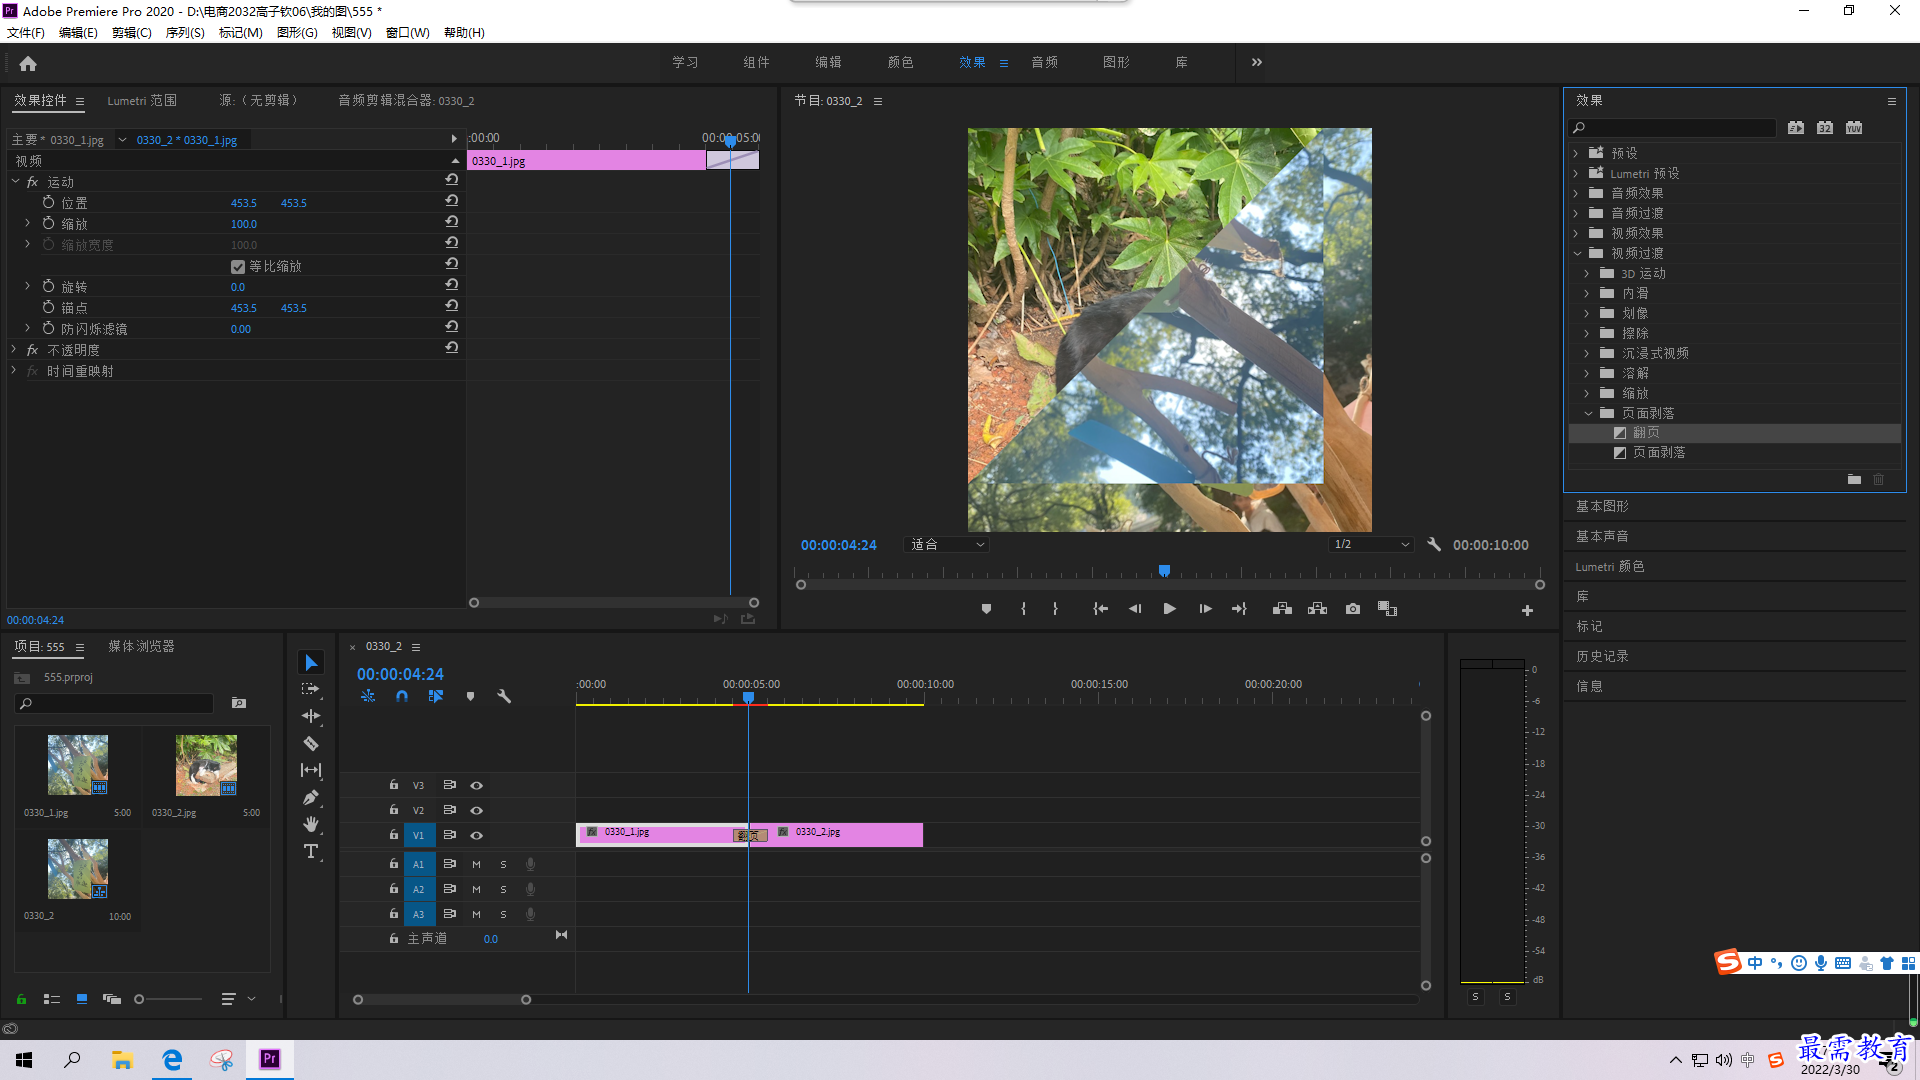This screenshot has height=1080, width=1920.
Task: Select the Type tool
Action: coord(311,851)
